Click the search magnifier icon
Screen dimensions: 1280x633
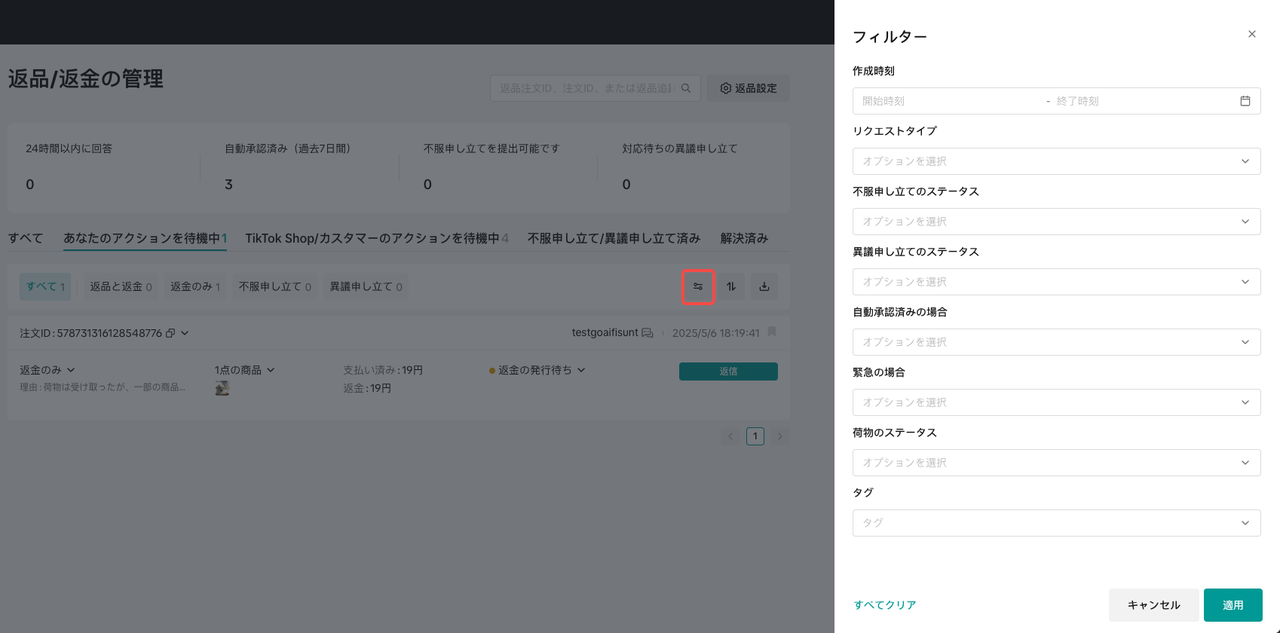pyautogui.click(x=686, y=88)
